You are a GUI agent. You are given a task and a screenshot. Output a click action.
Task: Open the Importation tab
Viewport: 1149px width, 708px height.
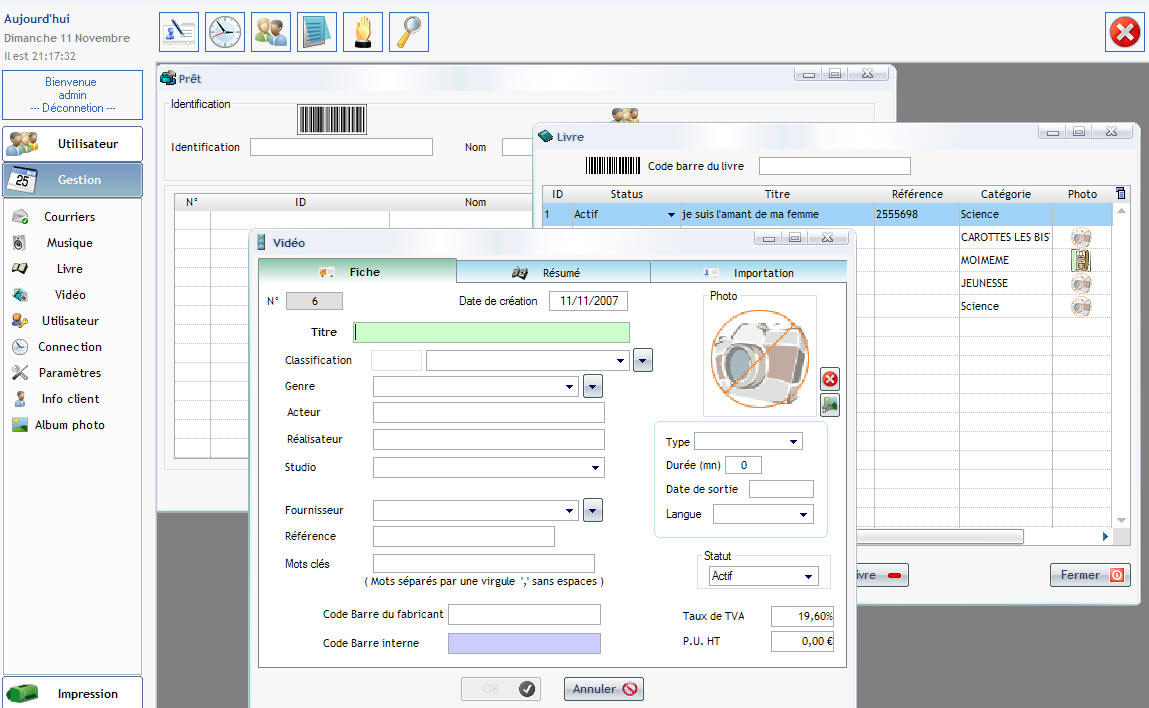pyautogui.click(x=749, y=272)
